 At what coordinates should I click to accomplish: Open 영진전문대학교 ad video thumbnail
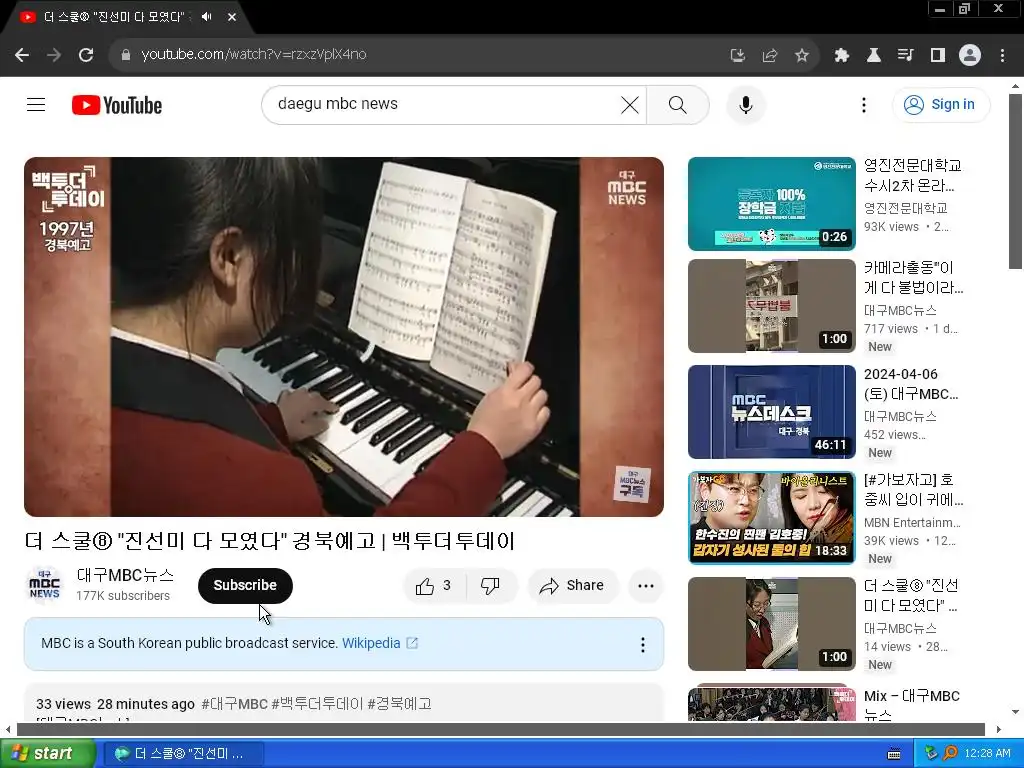point(771,204)
